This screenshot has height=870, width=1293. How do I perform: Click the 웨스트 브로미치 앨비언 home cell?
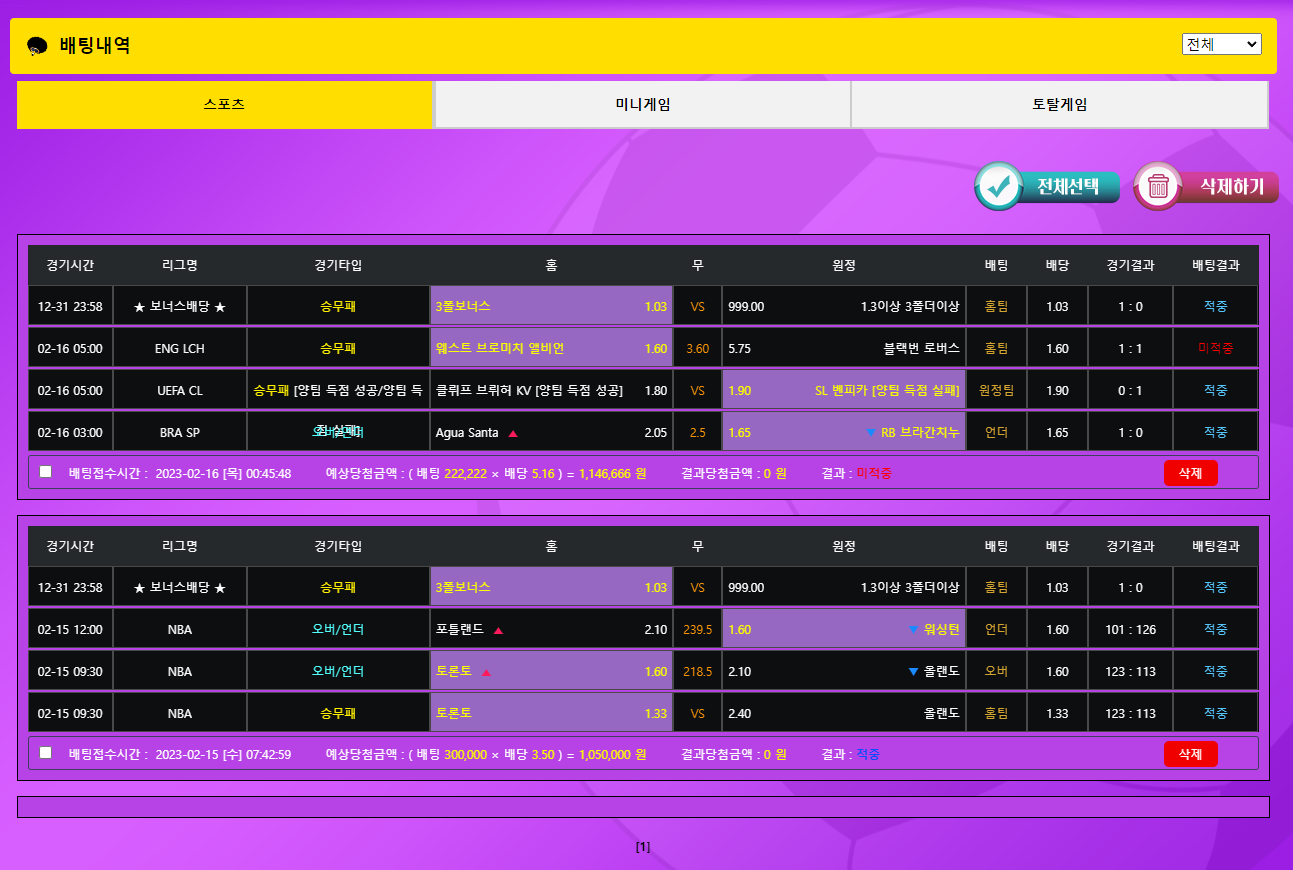coord(551,349)
